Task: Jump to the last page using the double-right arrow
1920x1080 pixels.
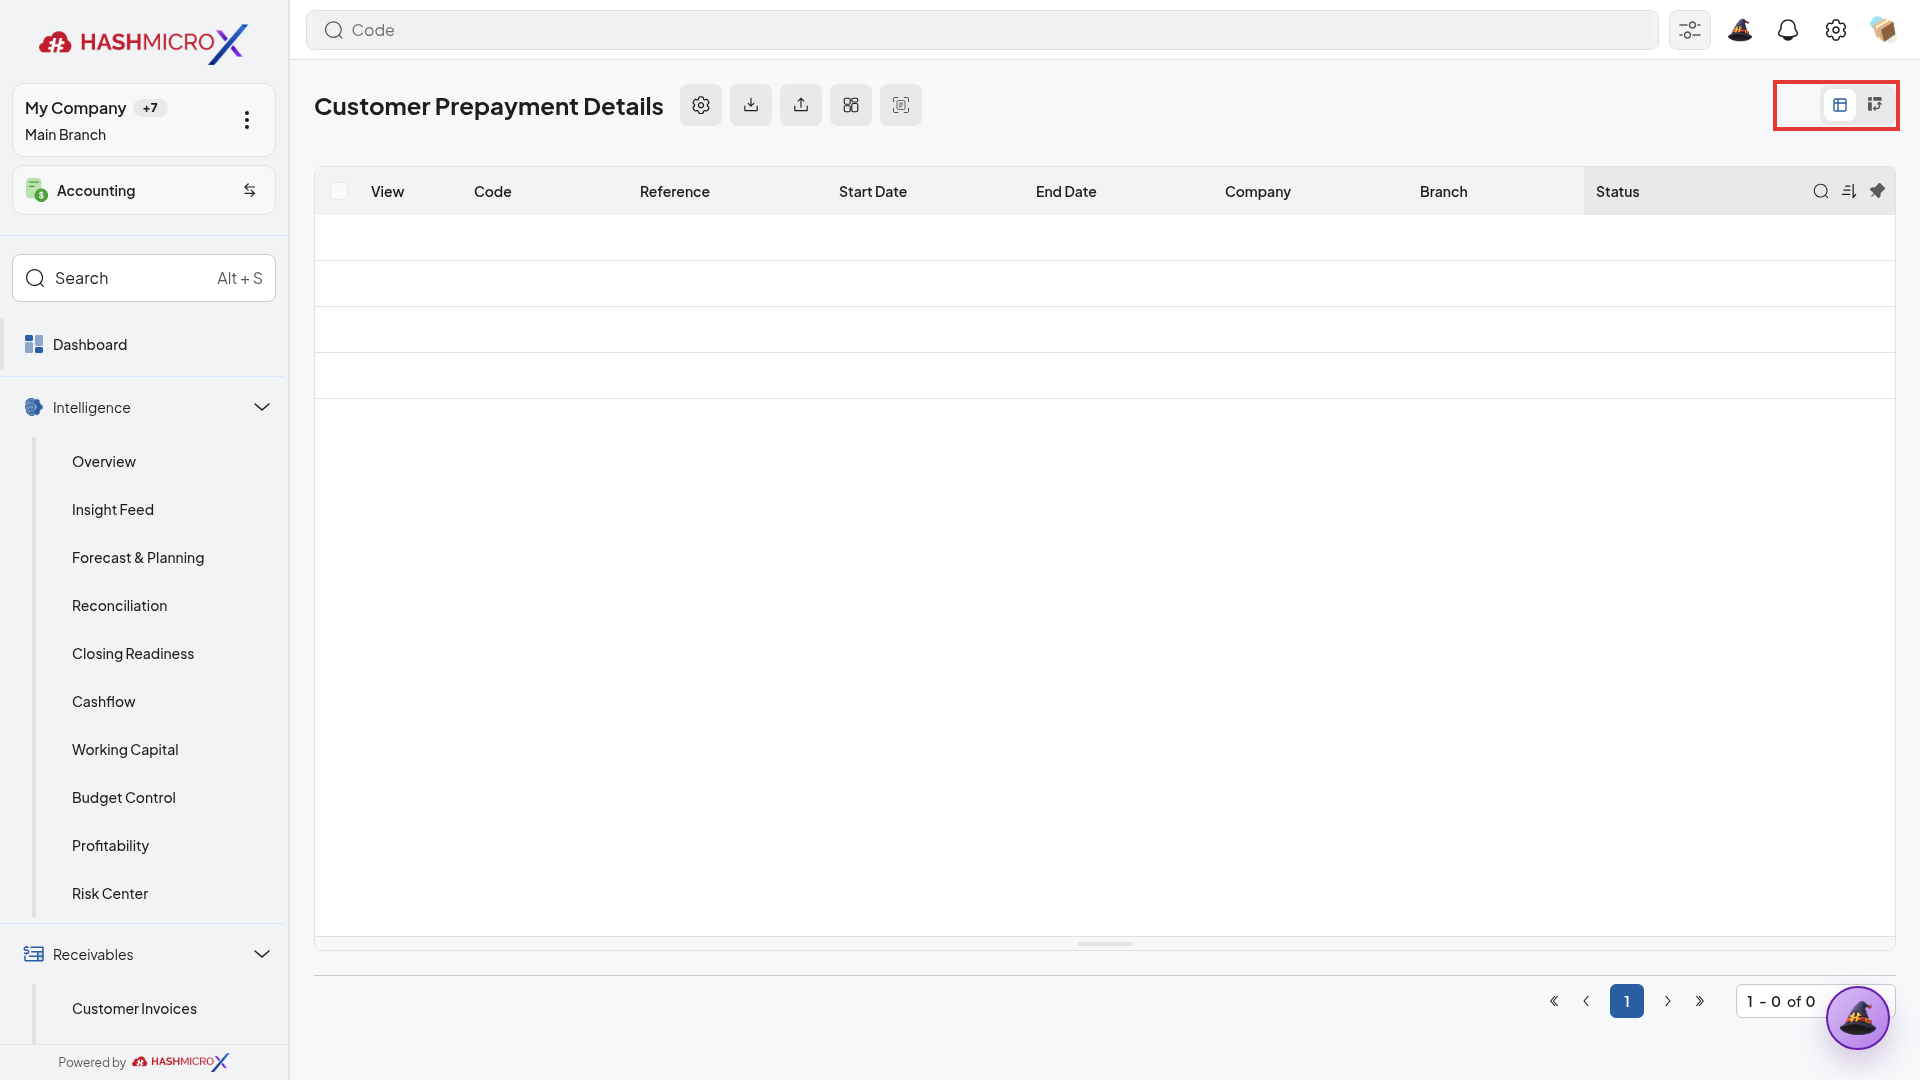Action: pyautogui.click(x=1700, y=1001)
